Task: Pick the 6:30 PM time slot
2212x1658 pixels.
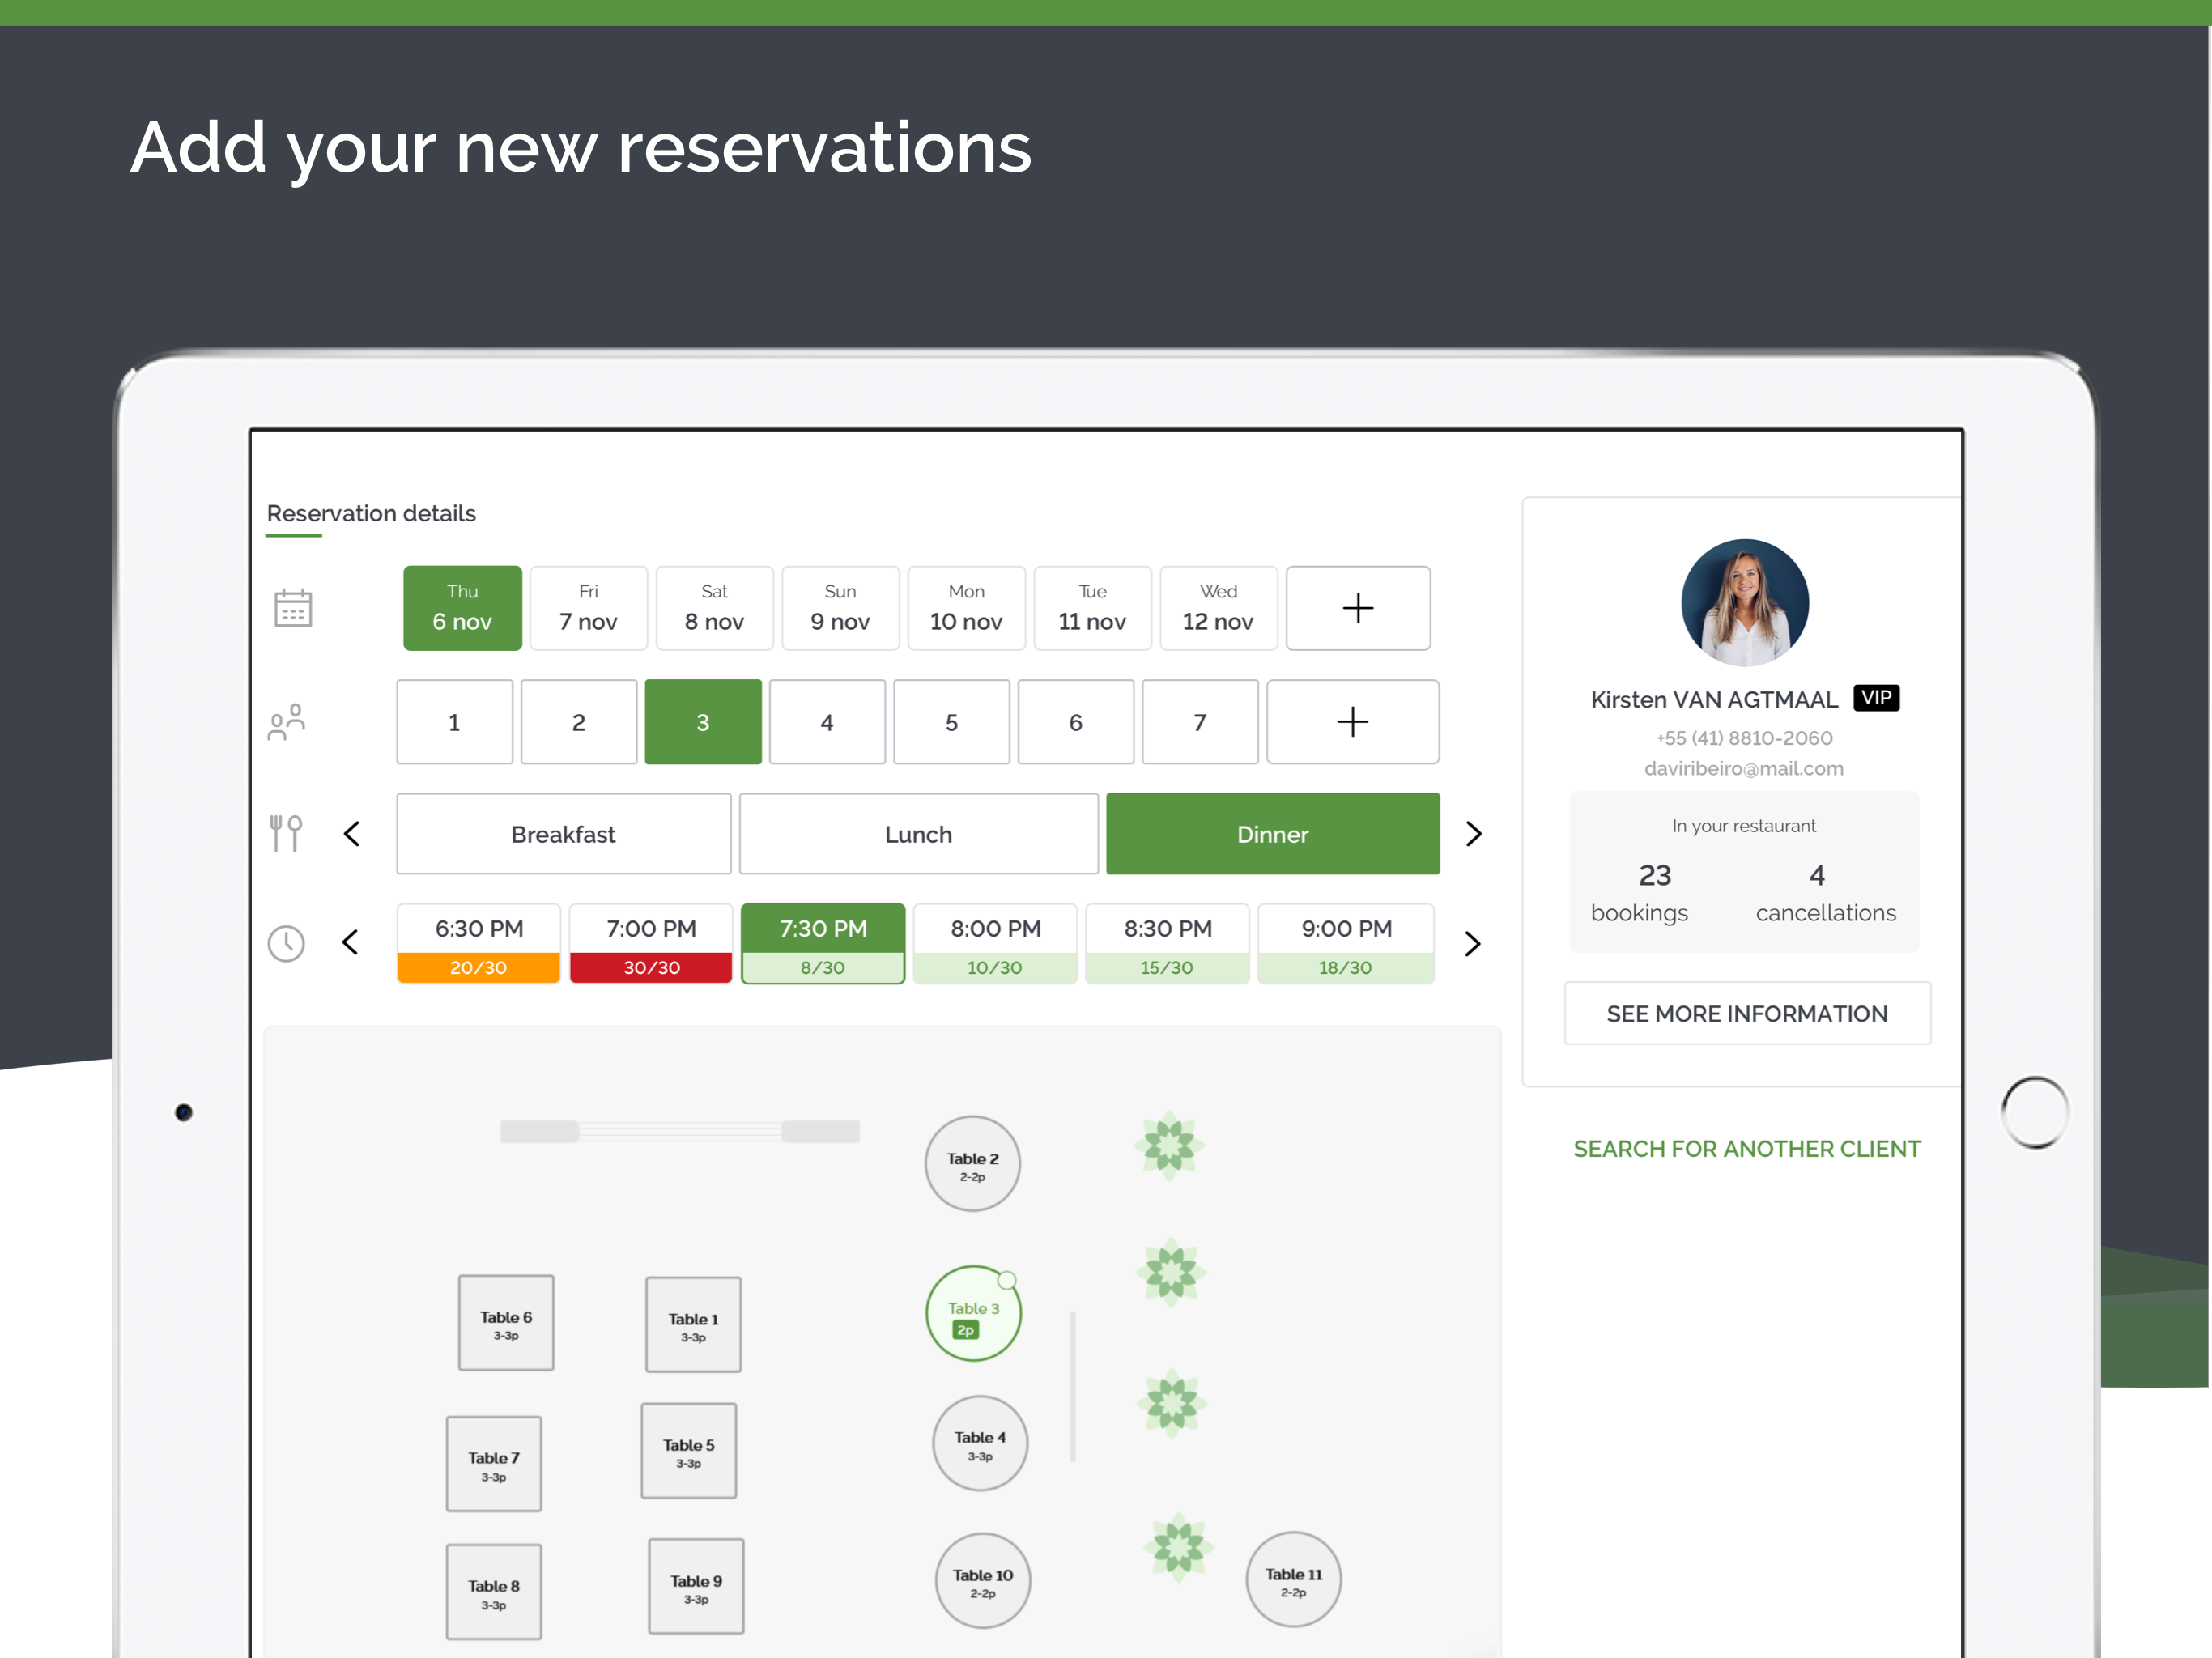Action: coord(478,944)
